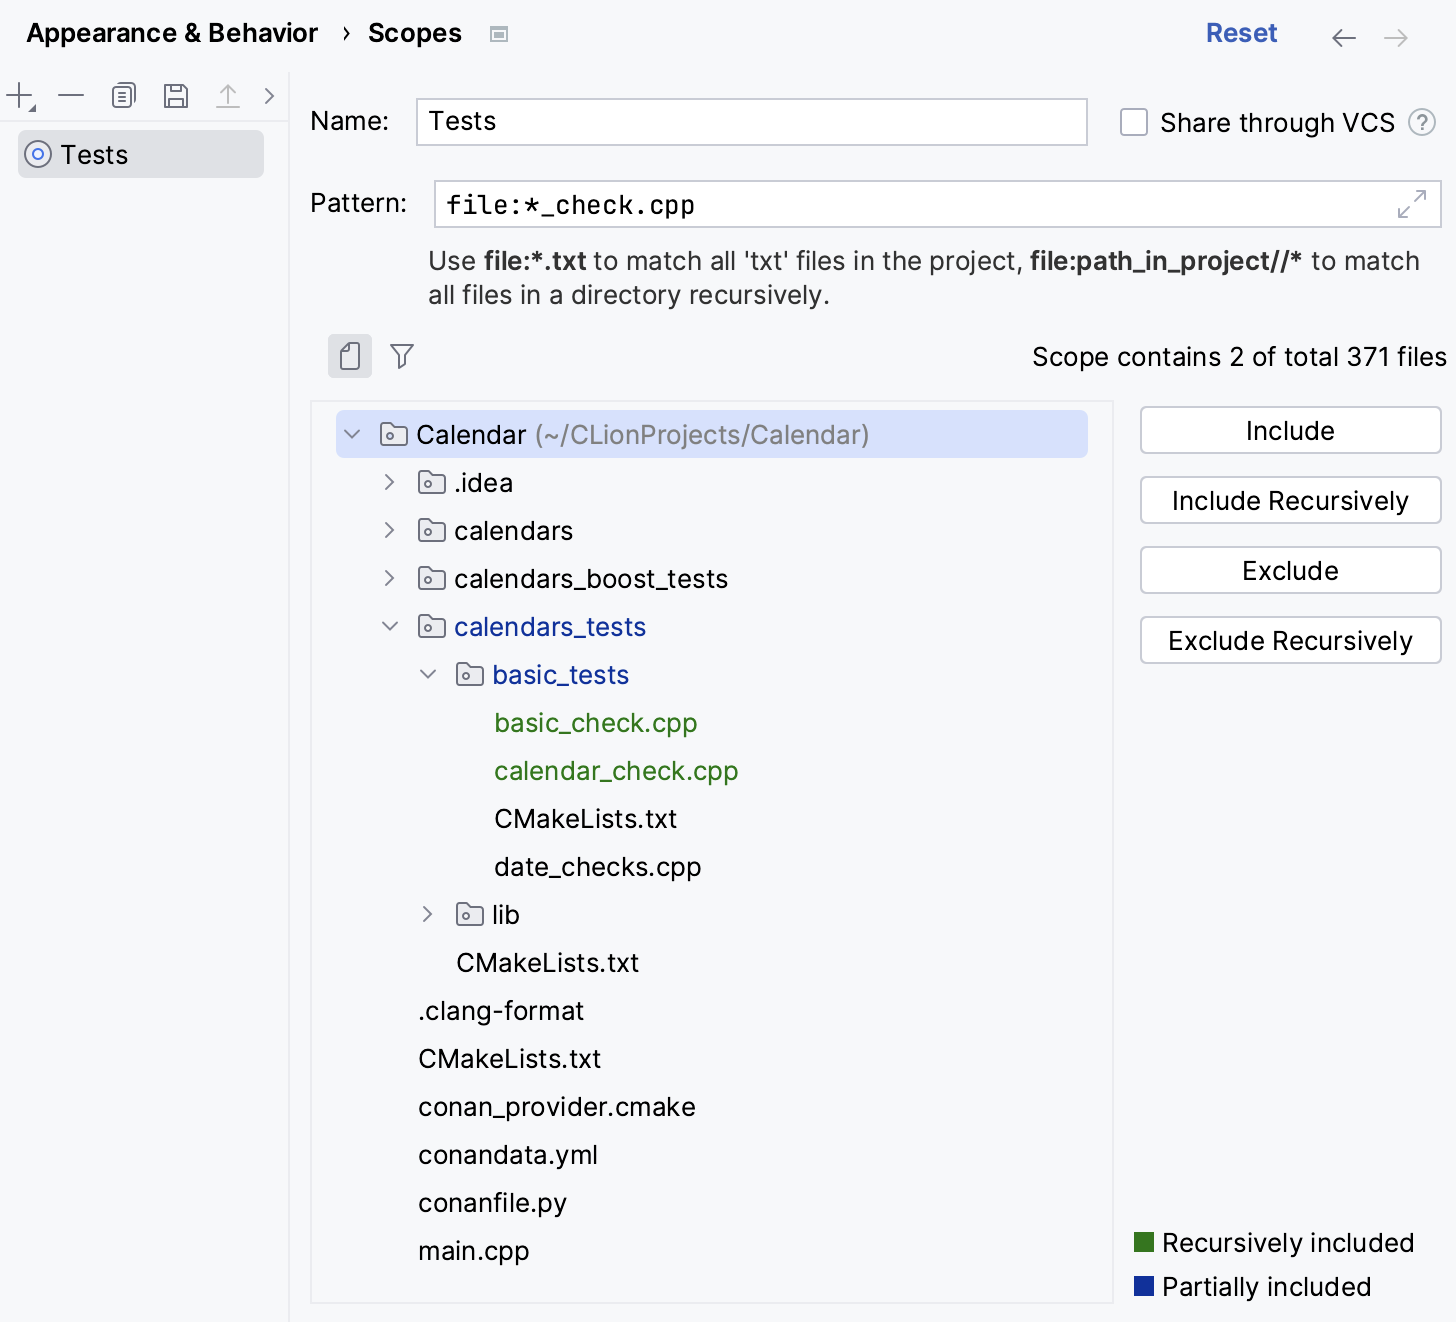Click the Copy configuration icon
This screenshot has height=1322, width=1456.
point(123,96)
